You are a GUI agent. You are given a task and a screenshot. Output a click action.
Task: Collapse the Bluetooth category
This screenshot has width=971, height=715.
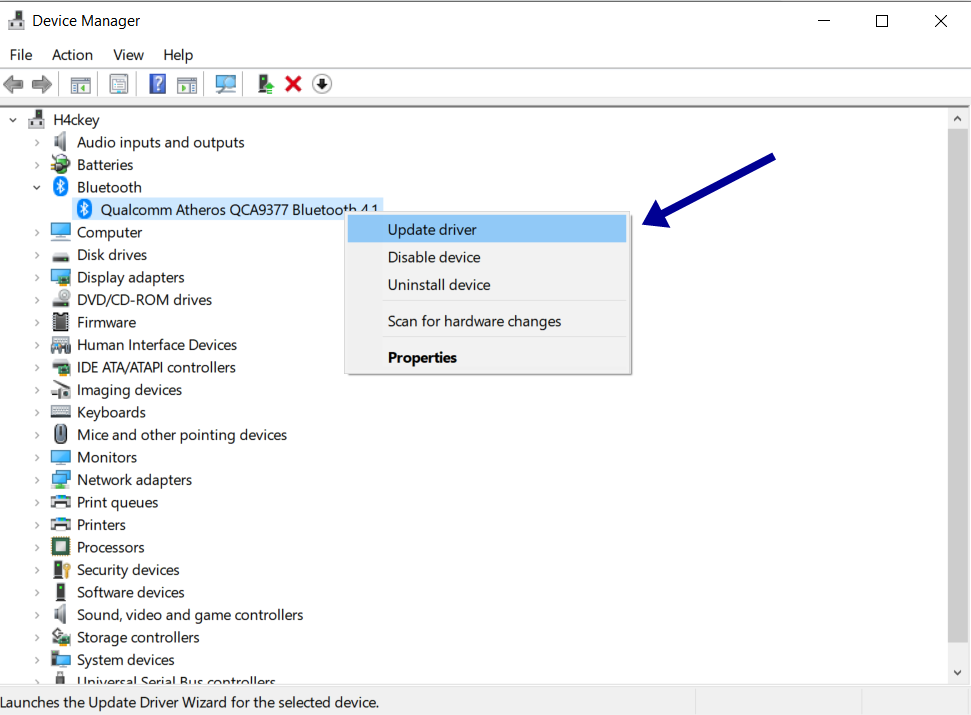pyautogui.click(x=36, y=187)
